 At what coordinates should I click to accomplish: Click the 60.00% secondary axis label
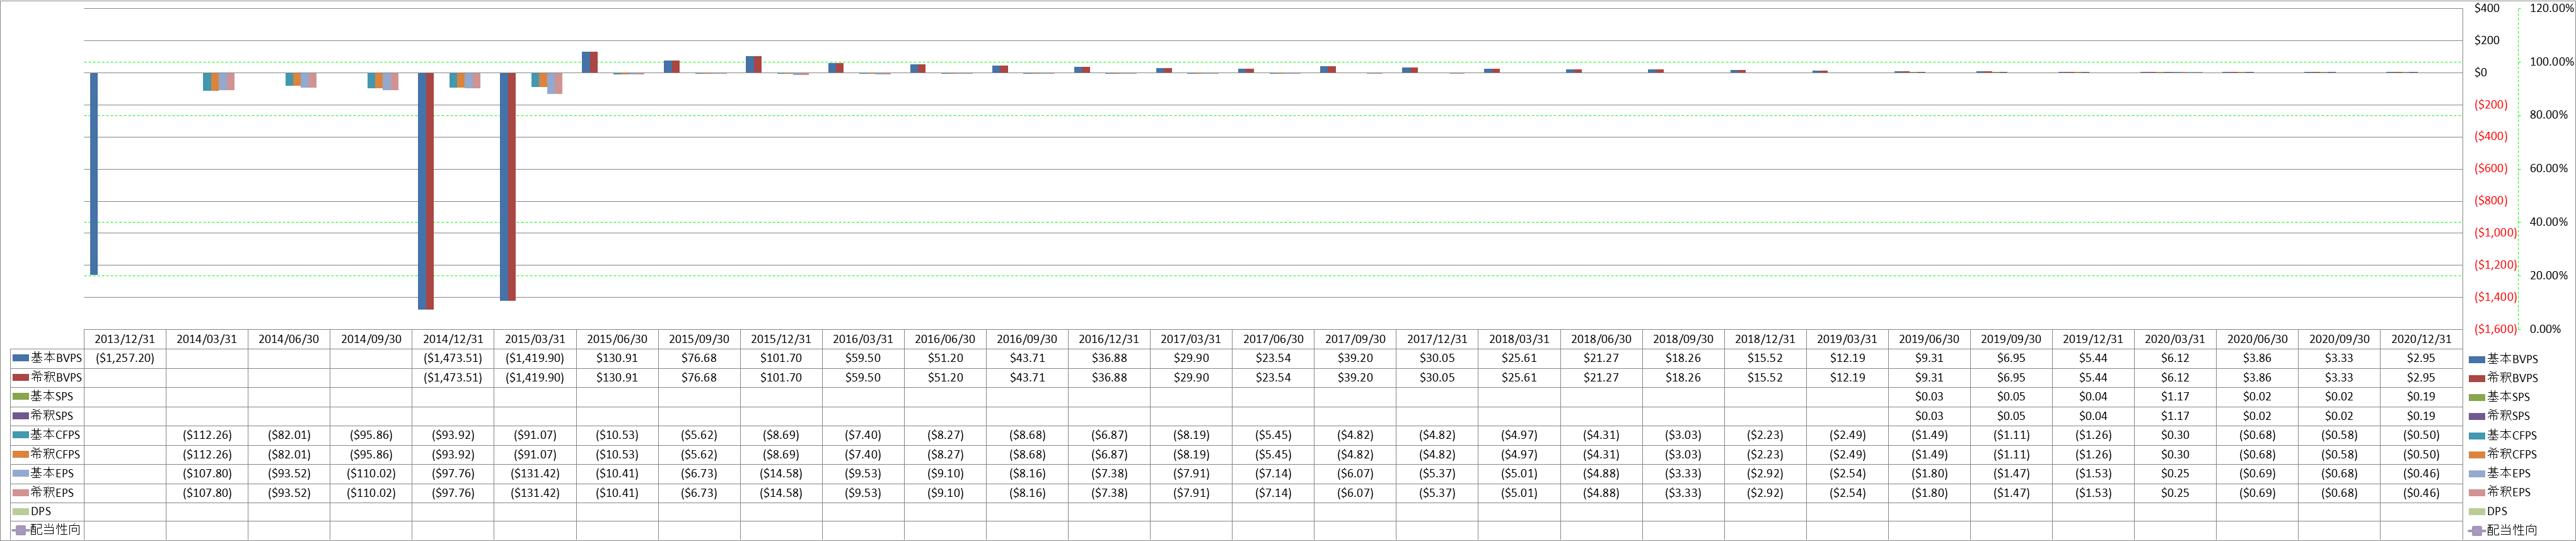(2548, 168)
